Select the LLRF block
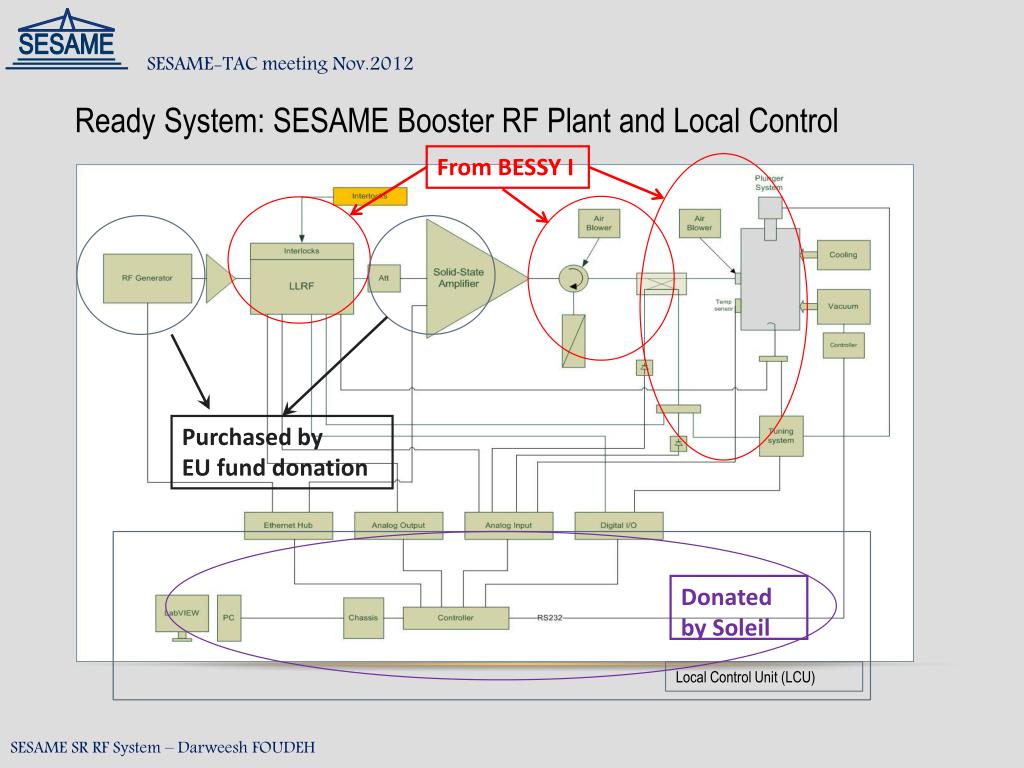The height and width of the screenshot is (768, 1024). (302, 286)
